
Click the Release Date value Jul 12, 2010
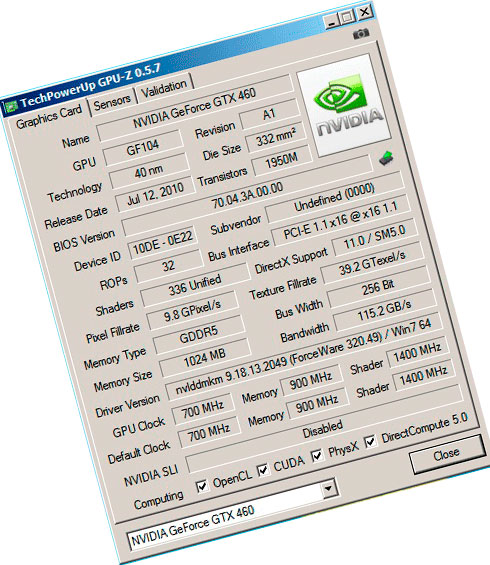point(155,195)
